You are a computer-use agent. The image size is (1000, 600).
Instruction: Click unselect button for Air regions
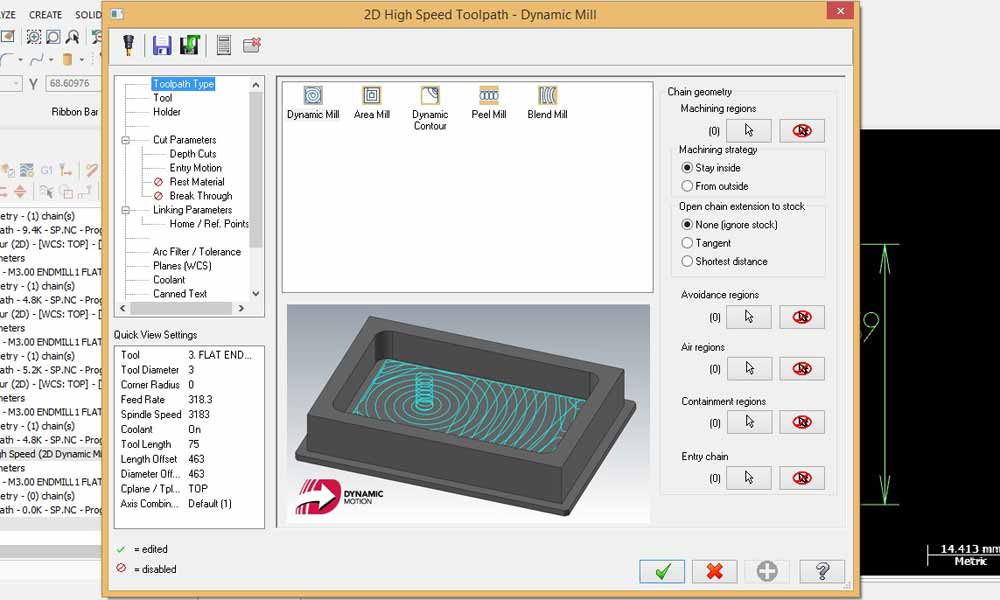[802, 369]
